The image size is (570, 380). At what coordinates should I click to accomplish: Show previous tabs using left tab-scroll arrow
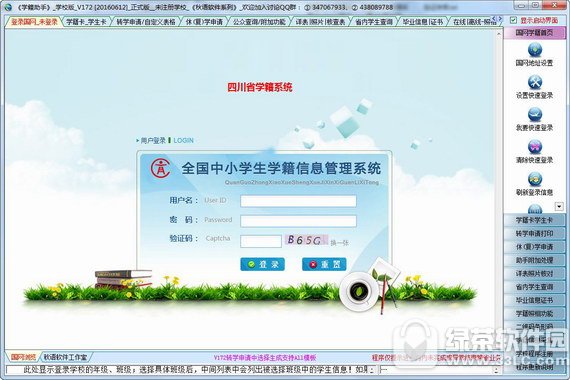pos(494,18)
